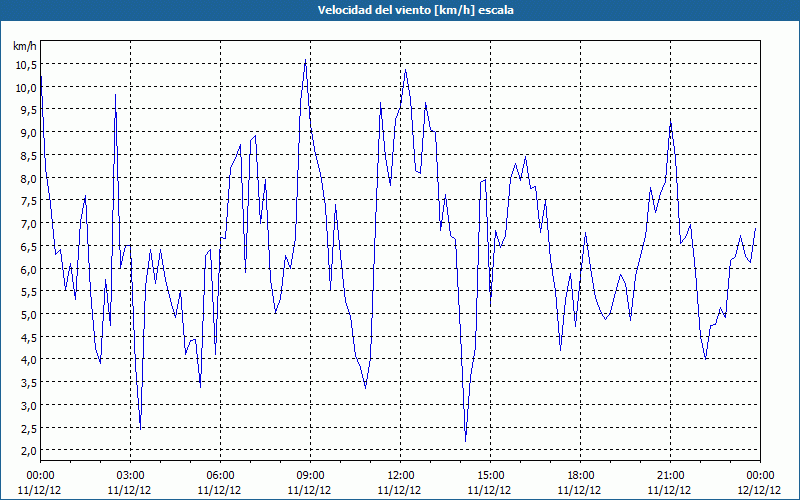Click the "7,5" y-axis value

coord(28,201)
